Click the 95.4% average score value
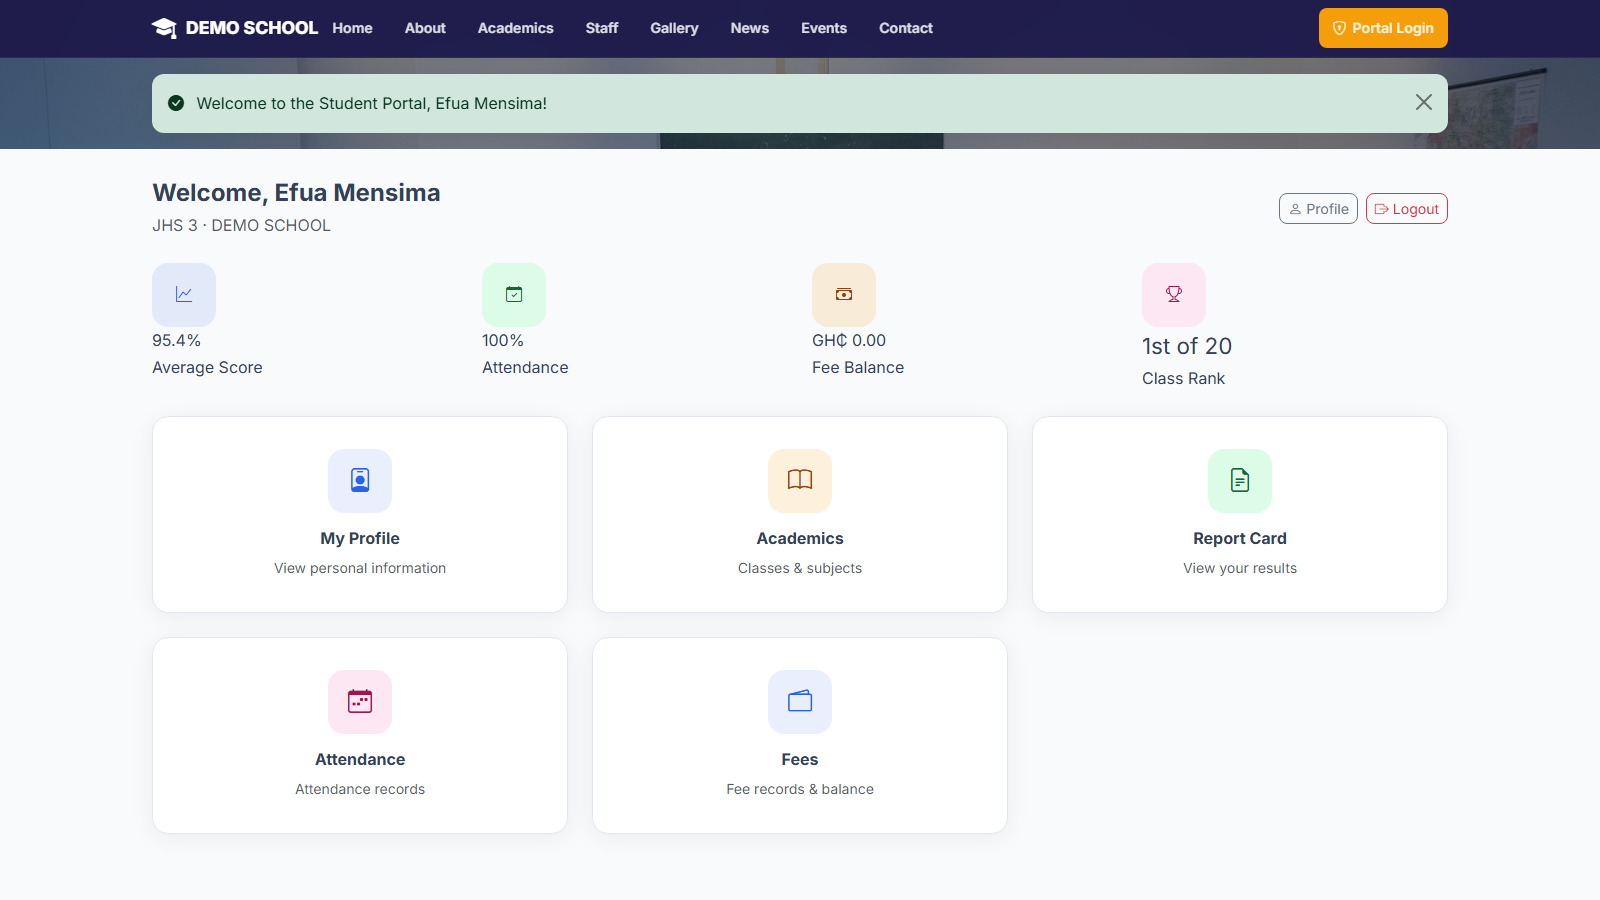Image resolution: width=1600 pixels, height=900 pixels. [x=176, y=340]
